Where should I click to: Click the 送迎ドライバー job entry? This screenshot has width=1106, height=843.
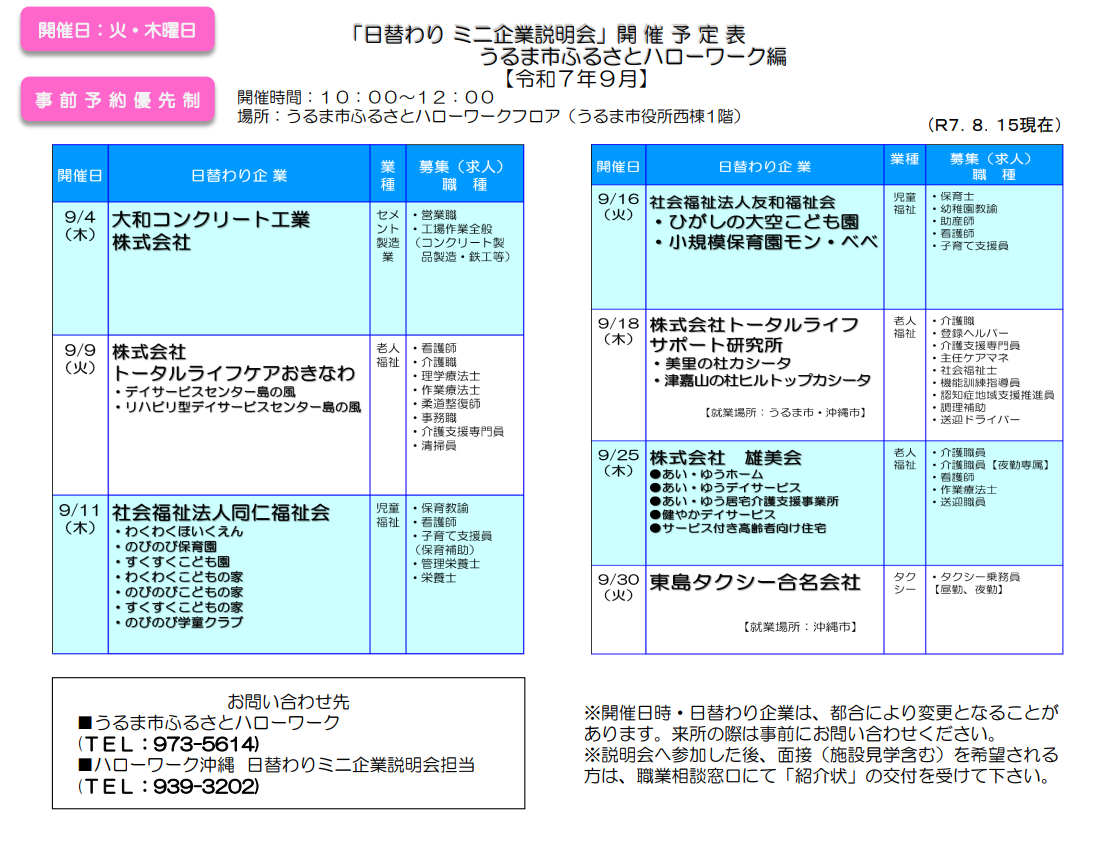(976, 420)
